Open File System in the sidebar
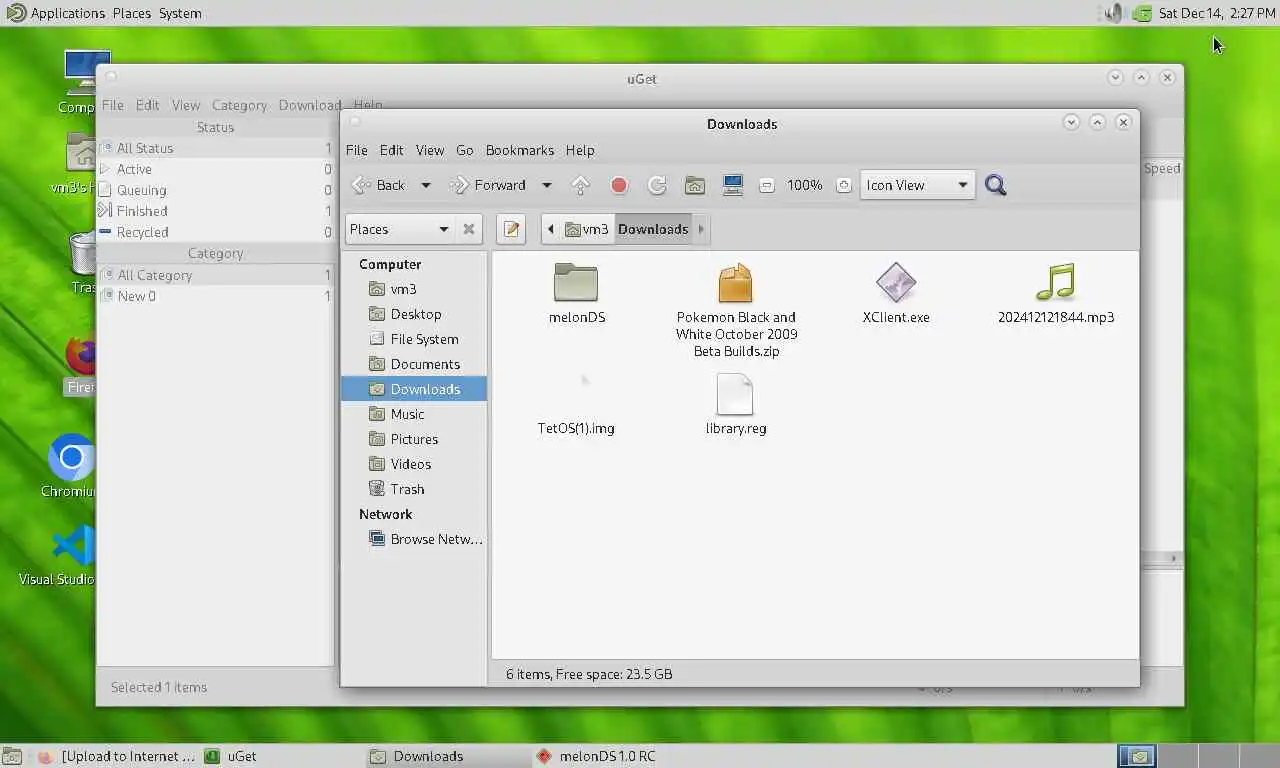The height and width of the screenshot is (768, 1280). coord(414,339)
